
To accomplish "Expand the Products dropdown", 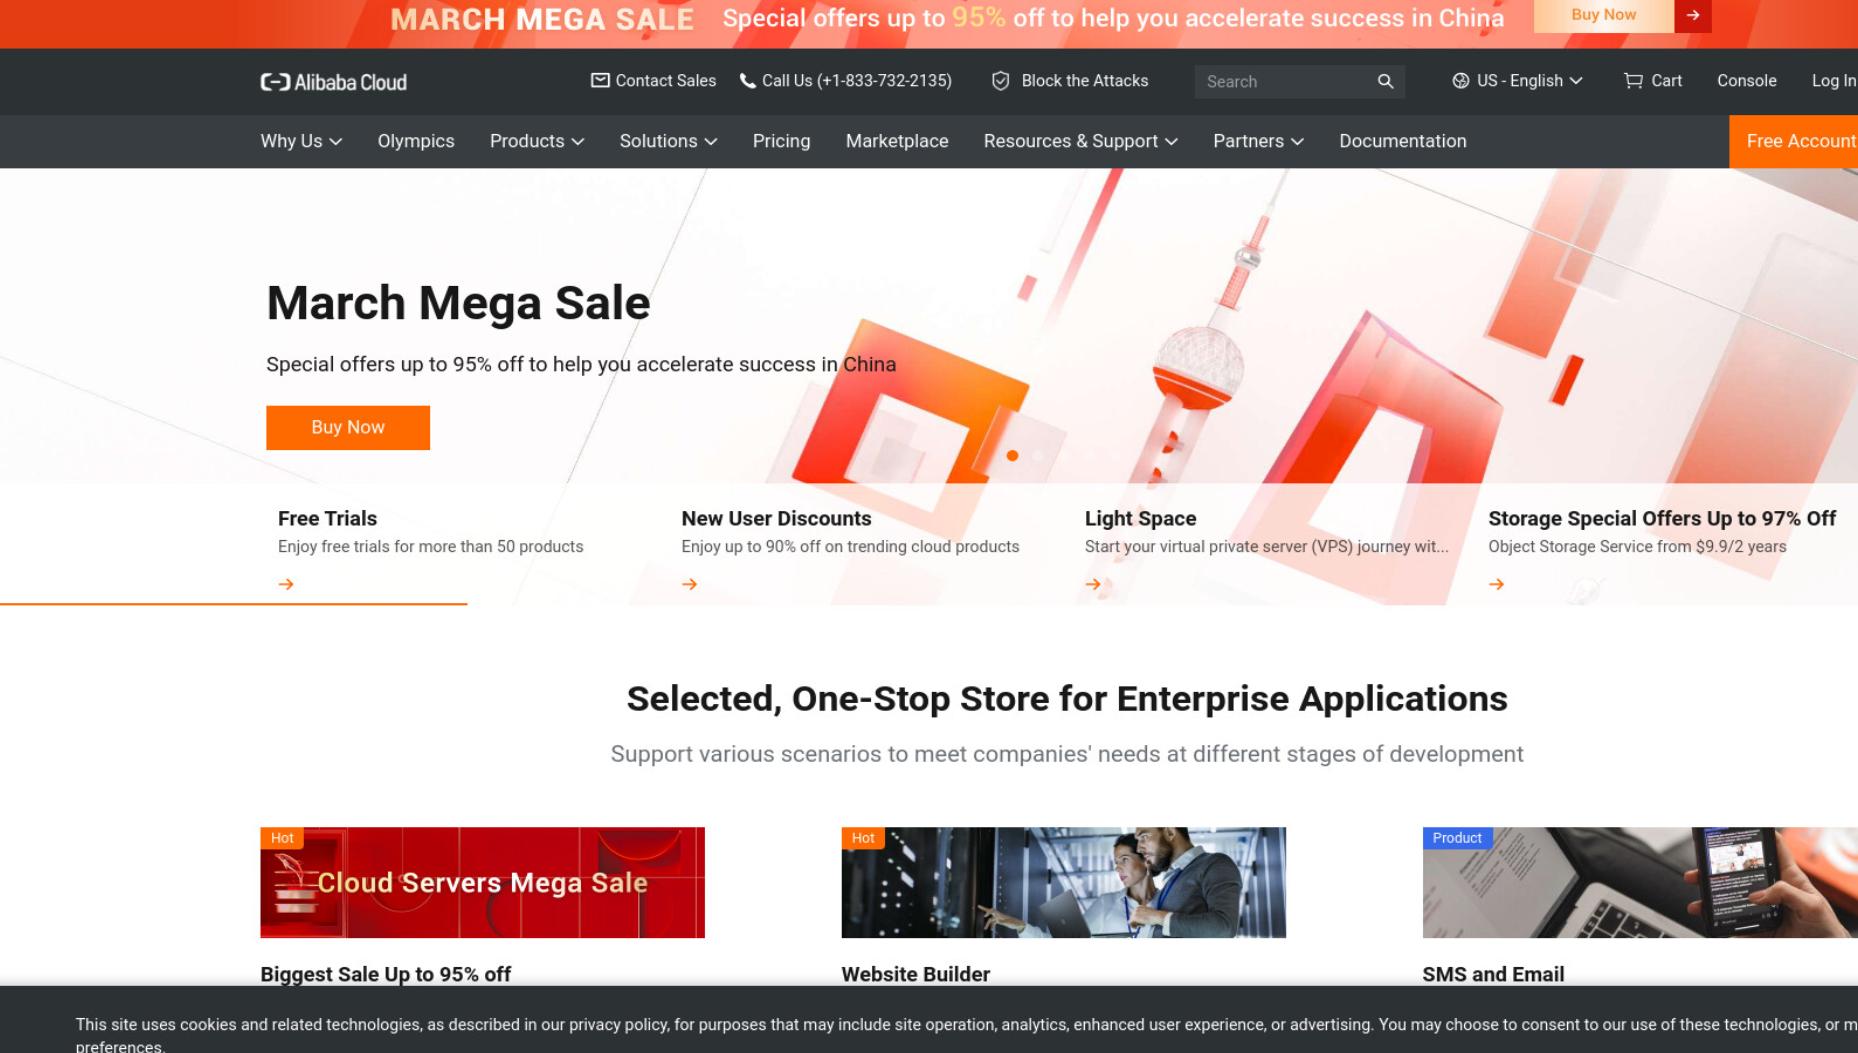I will 536,141.
